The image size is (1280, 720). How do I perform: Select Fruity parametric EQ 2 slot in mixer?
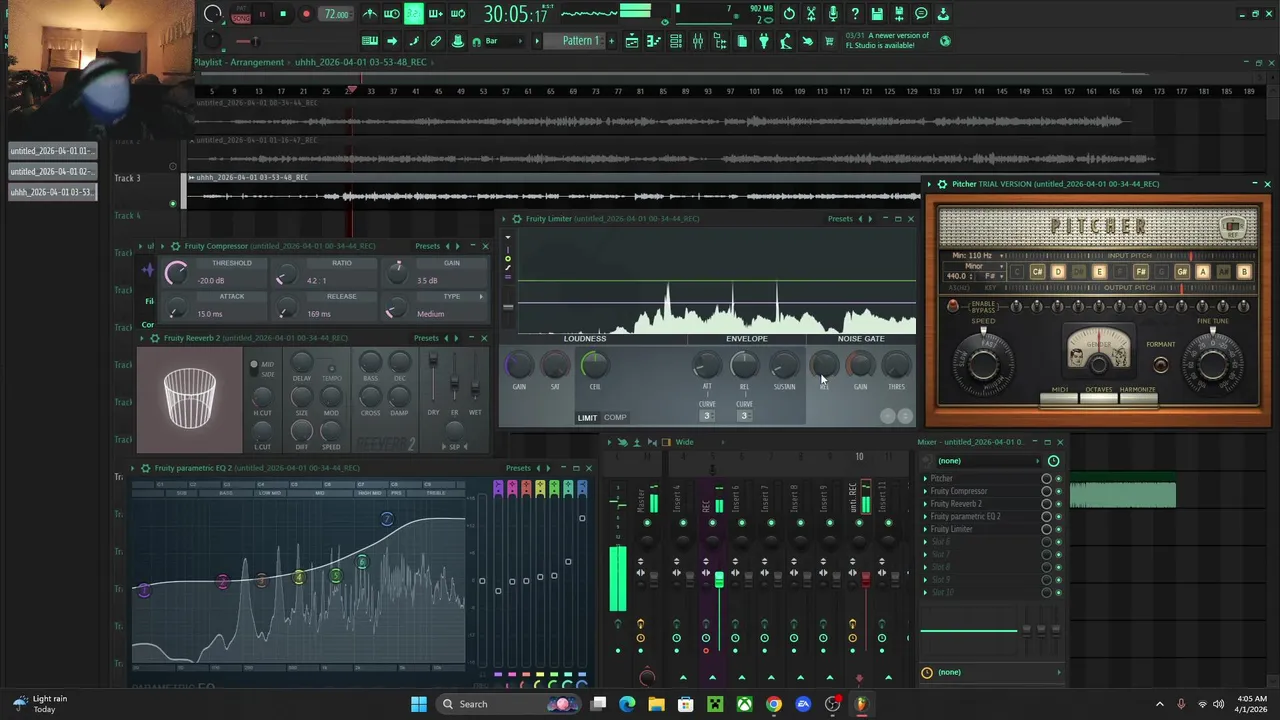pyautogui.click(x=980, y=516)
